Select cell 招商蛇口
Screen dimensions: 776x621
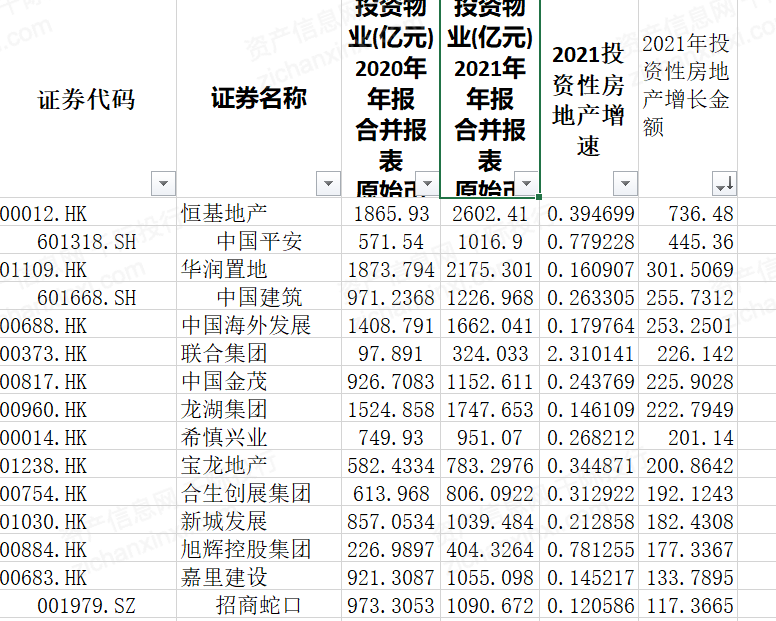pyautogui.click(x=259, y=605)
